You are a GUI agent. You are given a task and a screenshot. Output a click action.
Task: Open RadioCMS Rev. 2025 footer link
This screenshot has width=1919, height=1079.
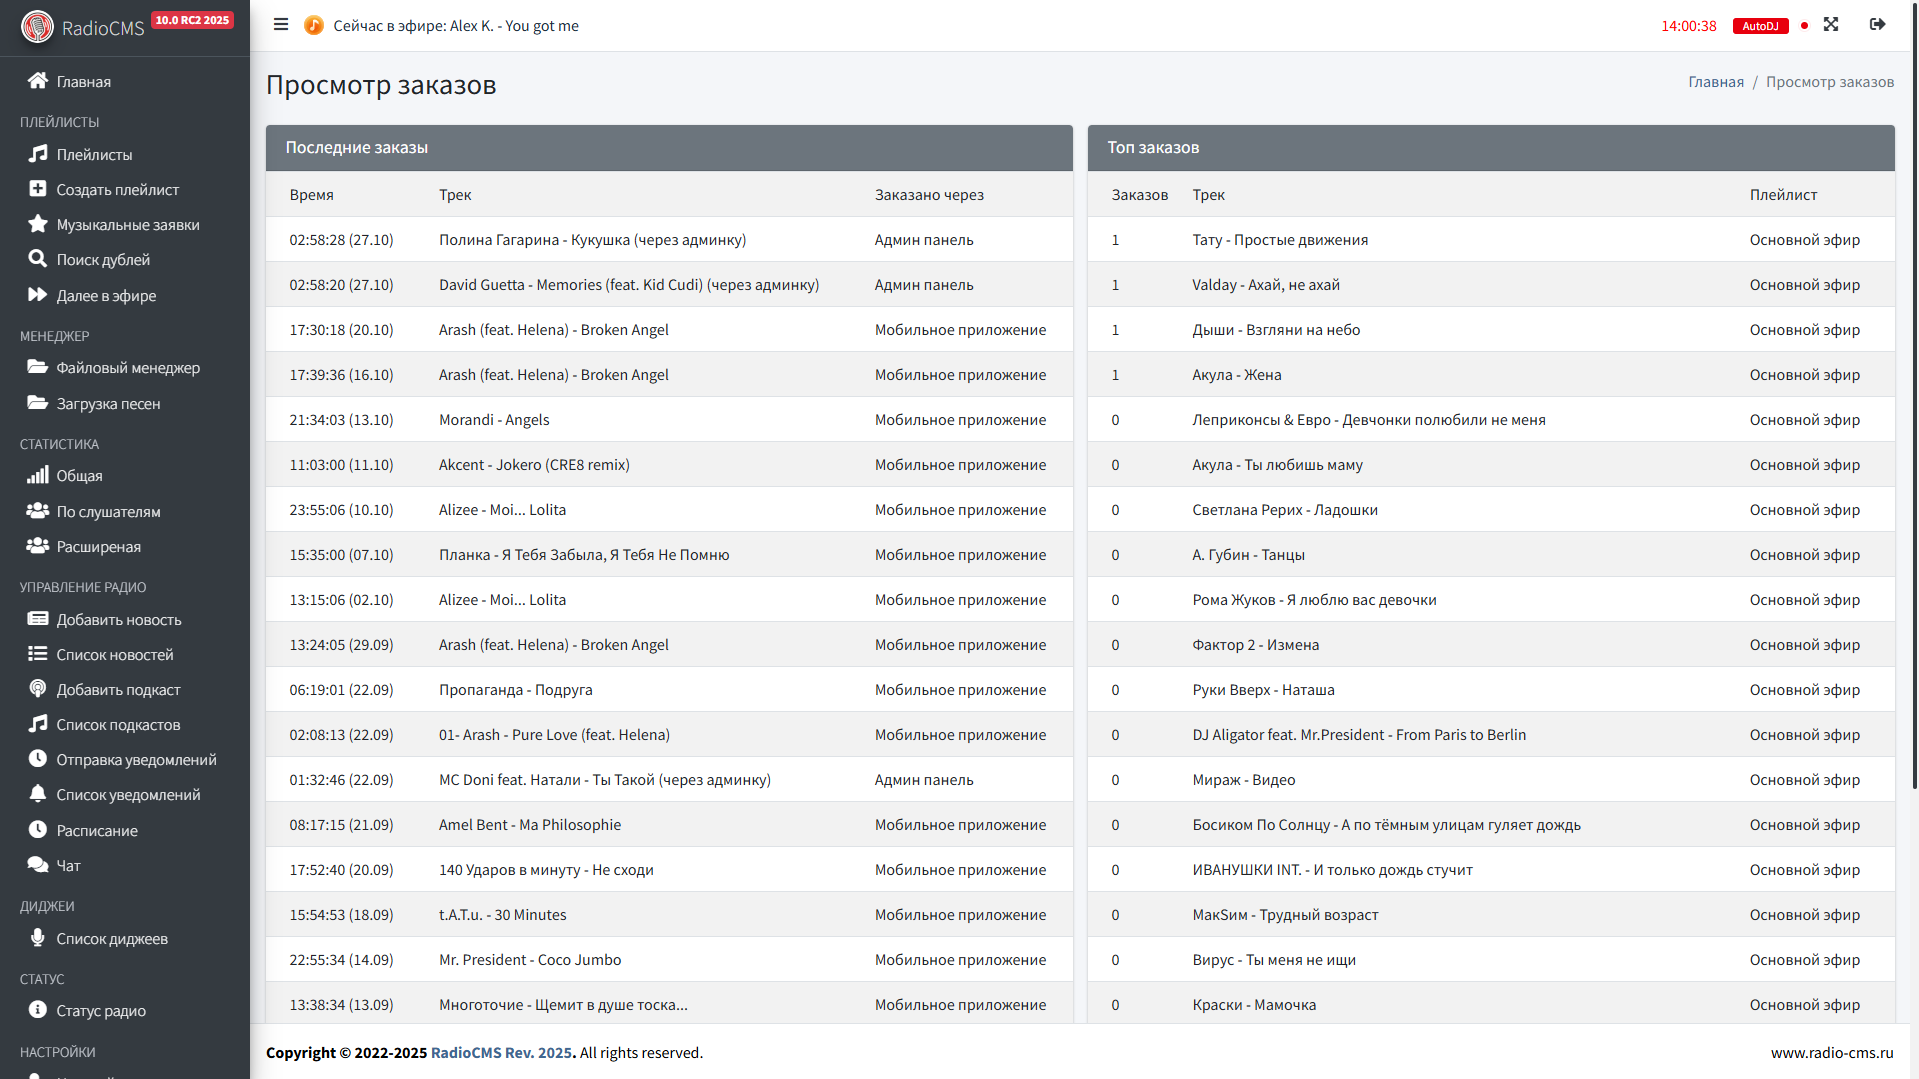(x=501, y=1053)
